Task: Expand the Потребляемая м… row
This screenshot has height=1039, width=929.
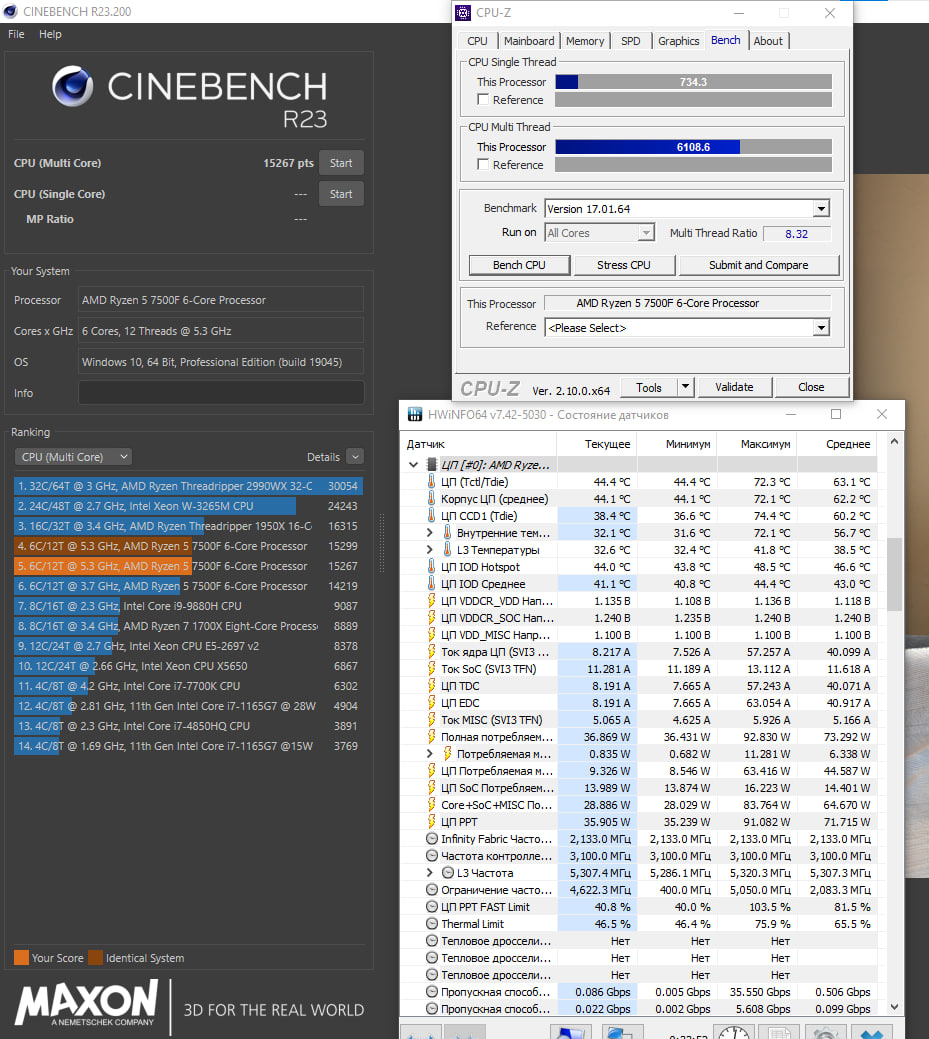Action: click(429, 753)
